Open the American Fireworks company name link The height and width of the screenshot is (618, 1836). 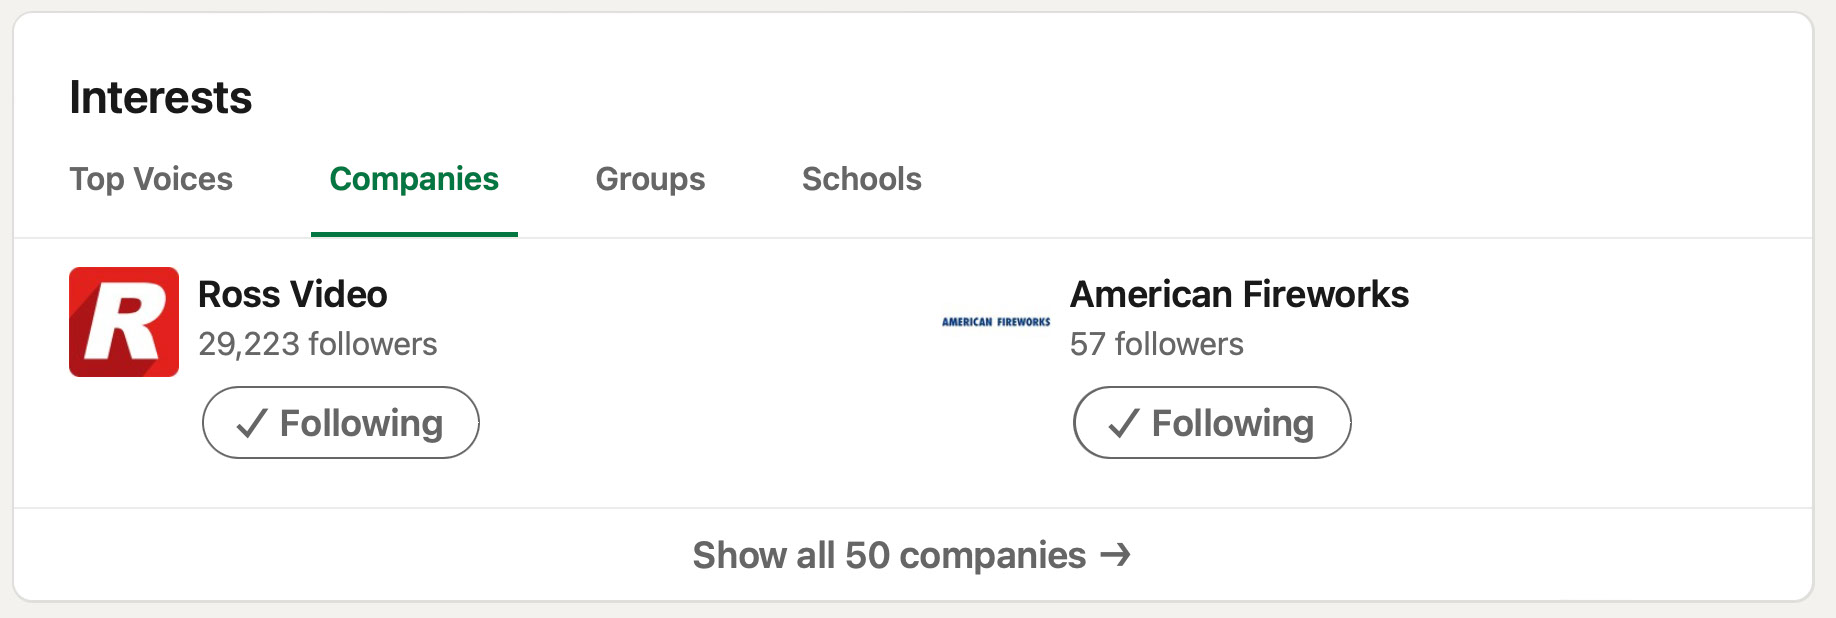click(1239, 295)
